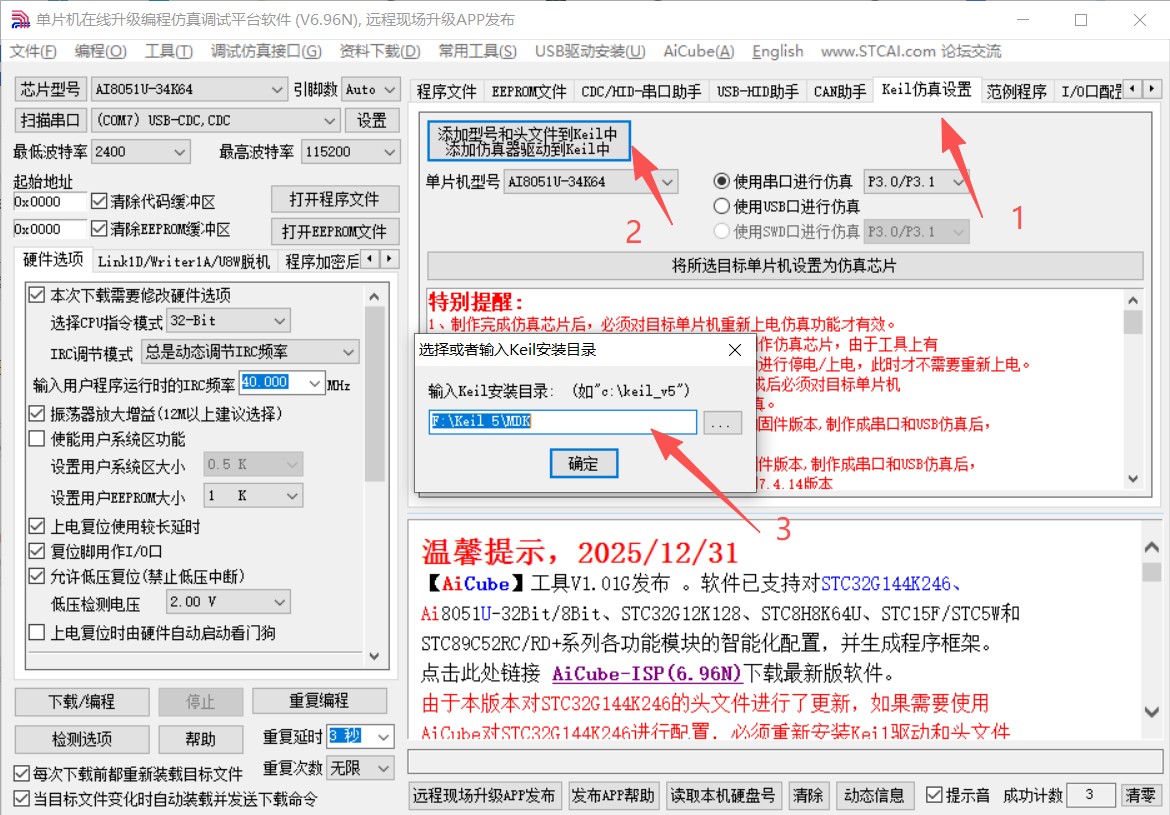
Task: Click the left arrow beside 程序加密后 tab
Action: point(368,258)
